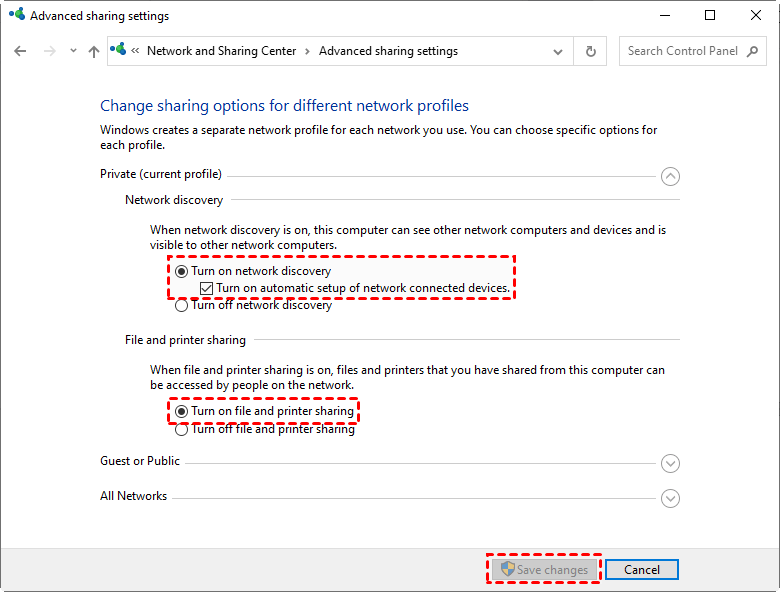The image size is (780, 592).
Task: Click the Save changes button
Action: [x=544, y=570]
